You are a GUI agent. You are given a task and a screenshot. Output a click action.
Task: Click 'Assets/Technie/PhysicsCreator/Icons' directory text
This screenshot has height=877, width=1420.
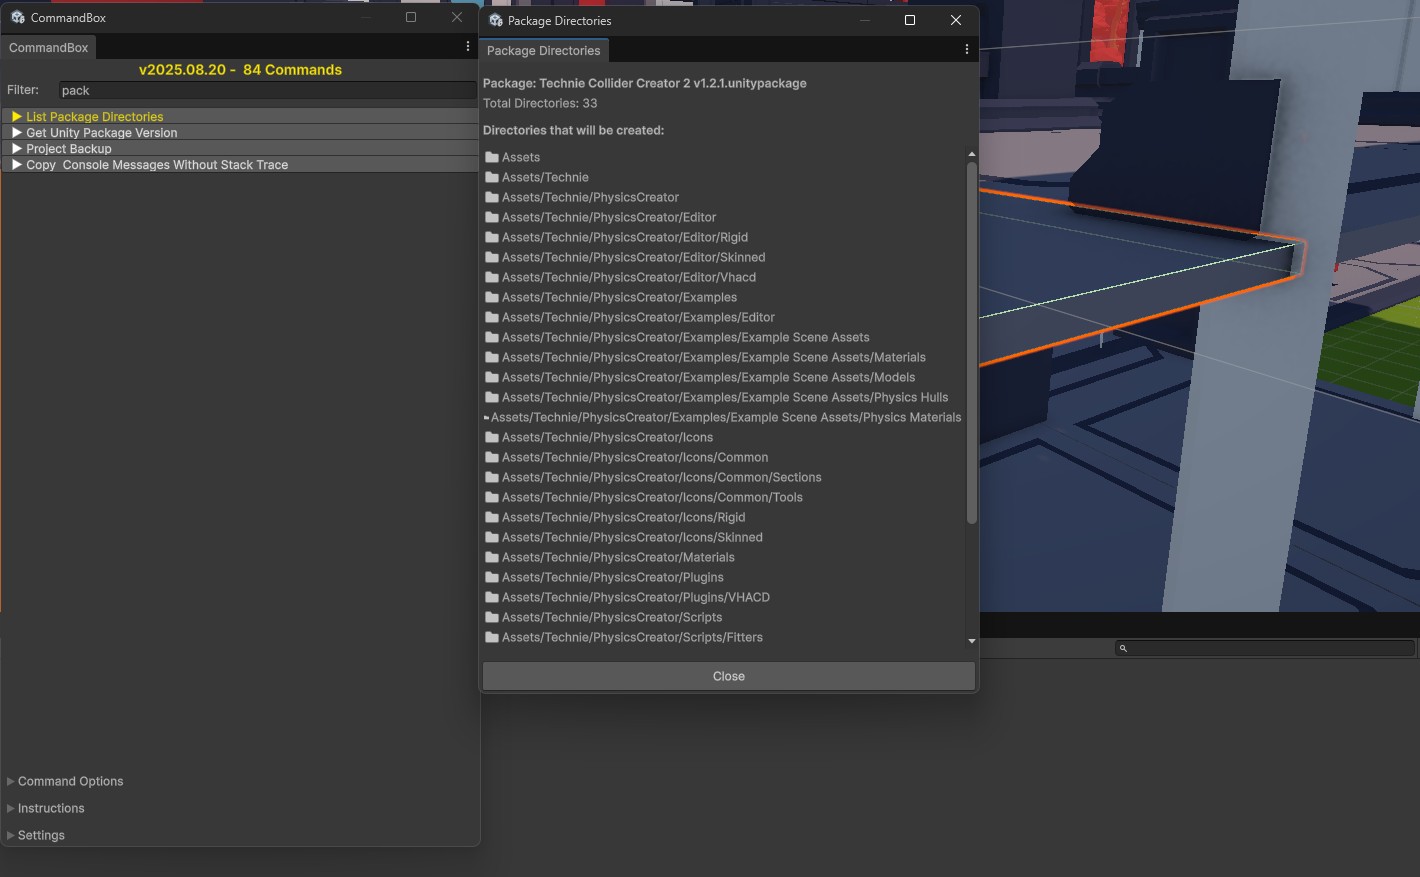coord(607,437)
